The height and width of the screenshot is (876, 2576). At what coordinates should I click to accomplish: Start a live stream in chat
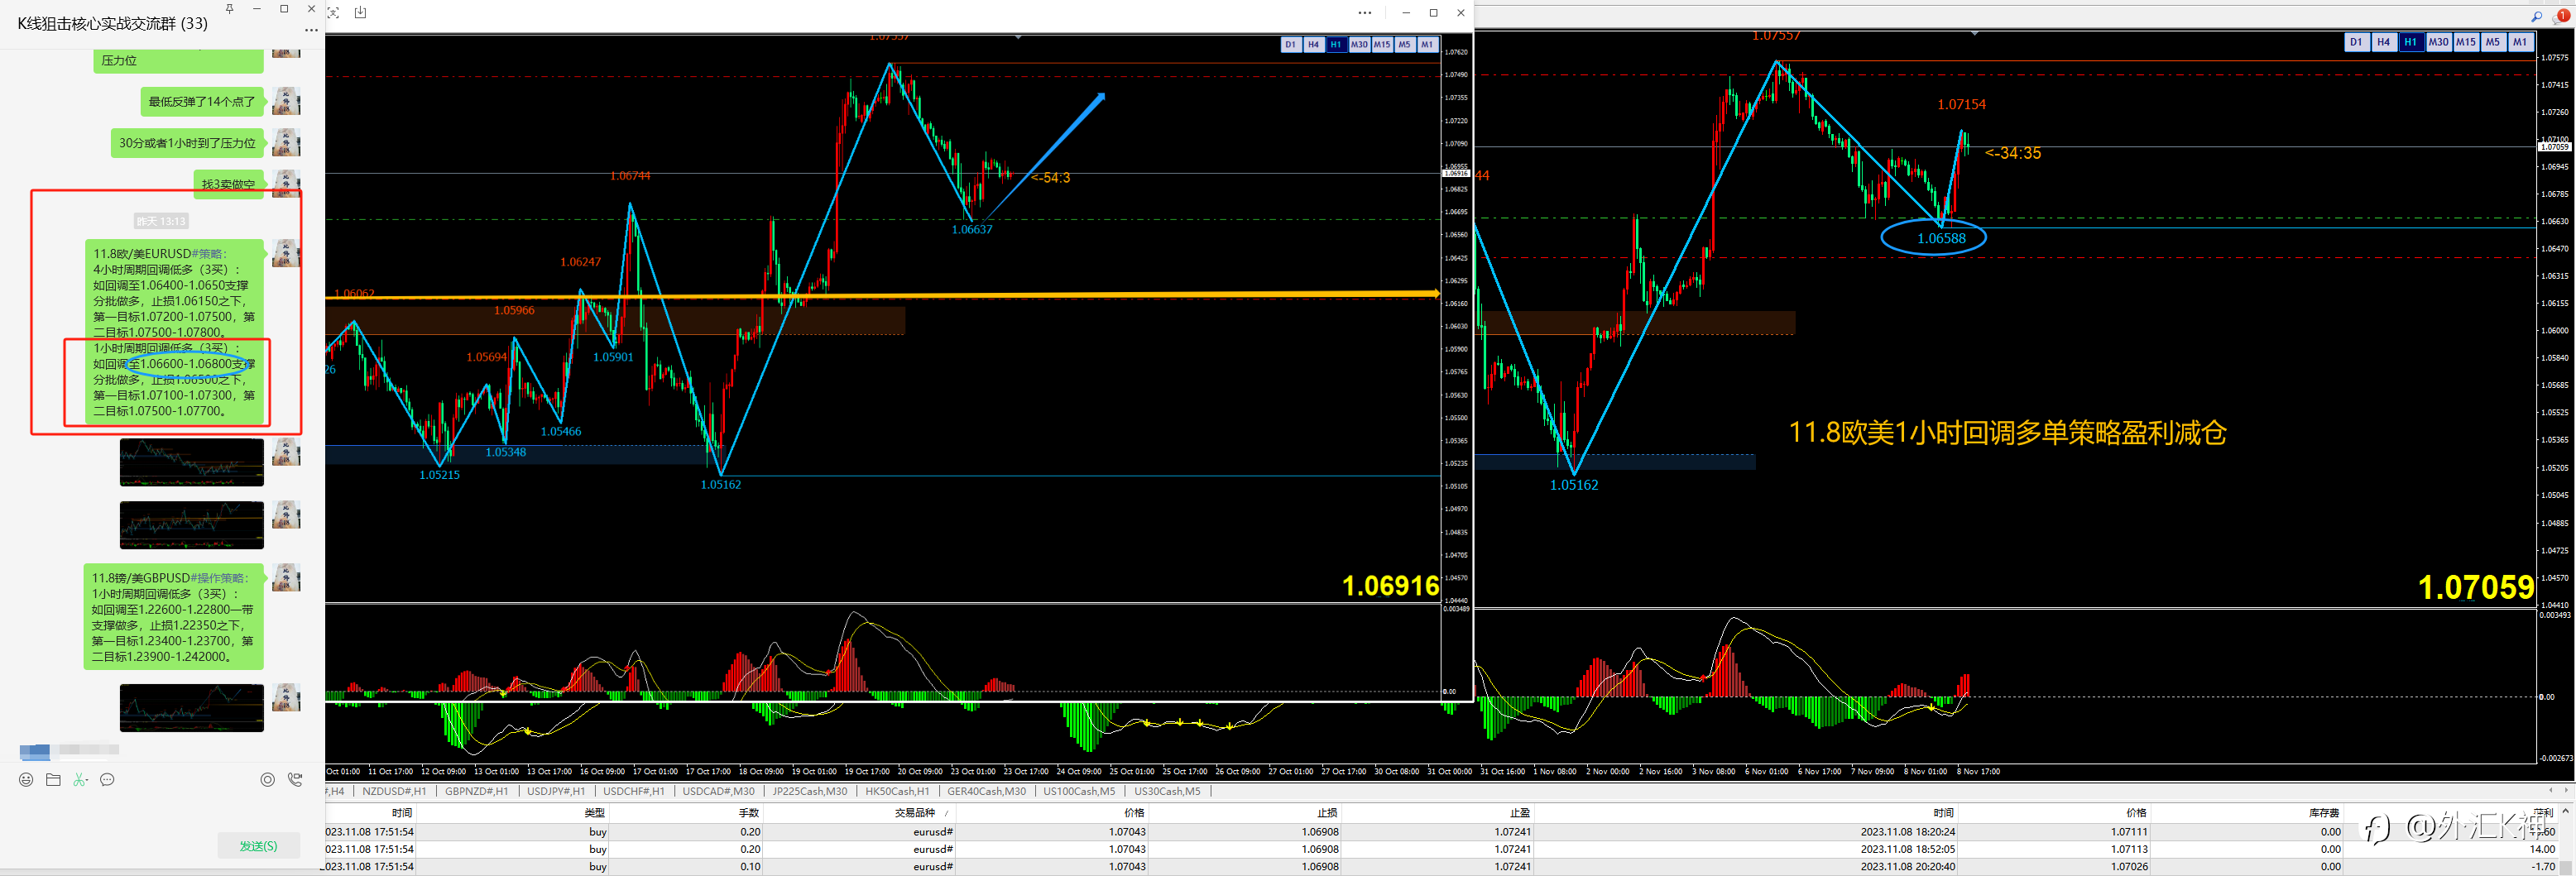[x=267, y=779]
